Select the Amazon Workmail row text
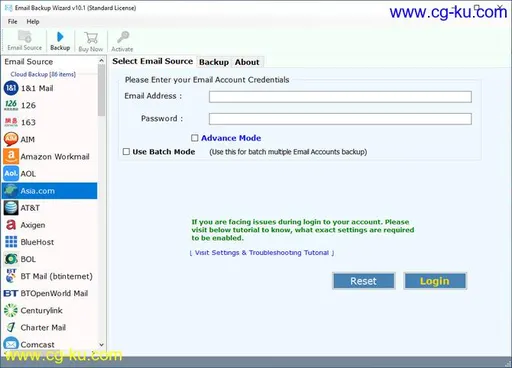The image size is (512, 368). 55,157
